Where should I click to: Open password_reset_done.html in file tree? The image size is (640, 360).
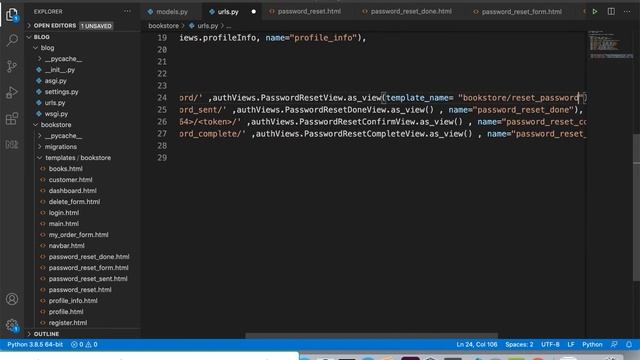tap(89, 257)
